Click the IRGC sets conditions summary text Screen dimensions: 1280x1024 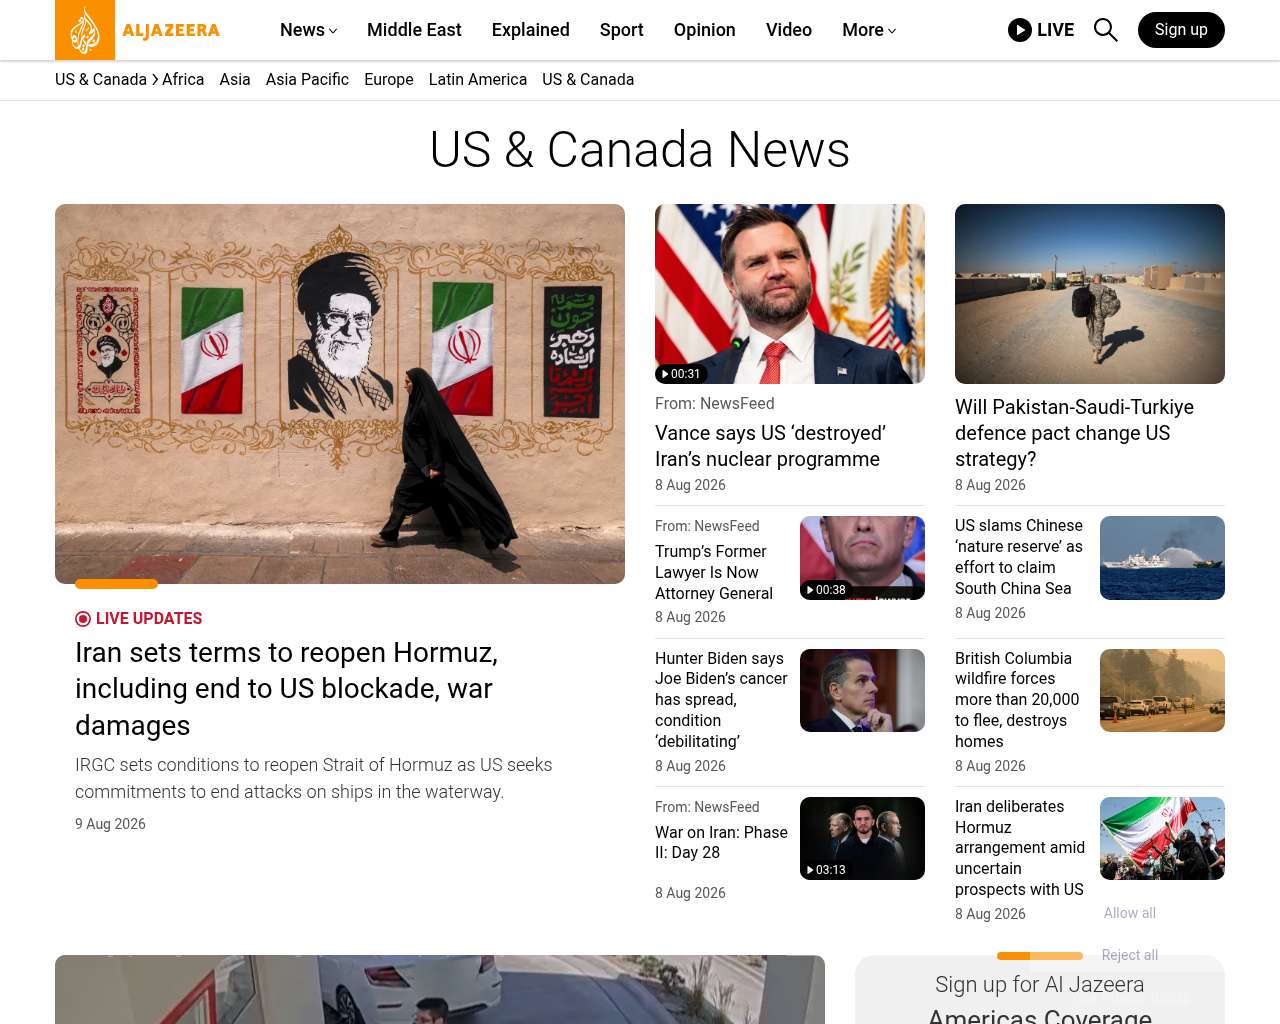pos(314,778)
